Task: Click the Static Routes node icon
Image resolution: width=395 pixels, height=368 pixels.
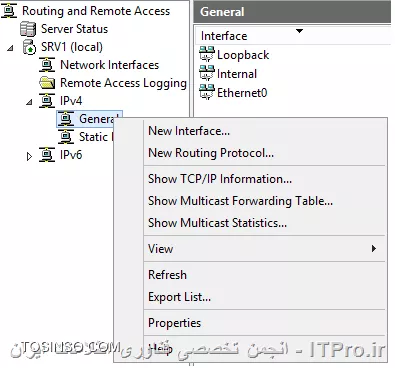Action: [x=66, y=137]
